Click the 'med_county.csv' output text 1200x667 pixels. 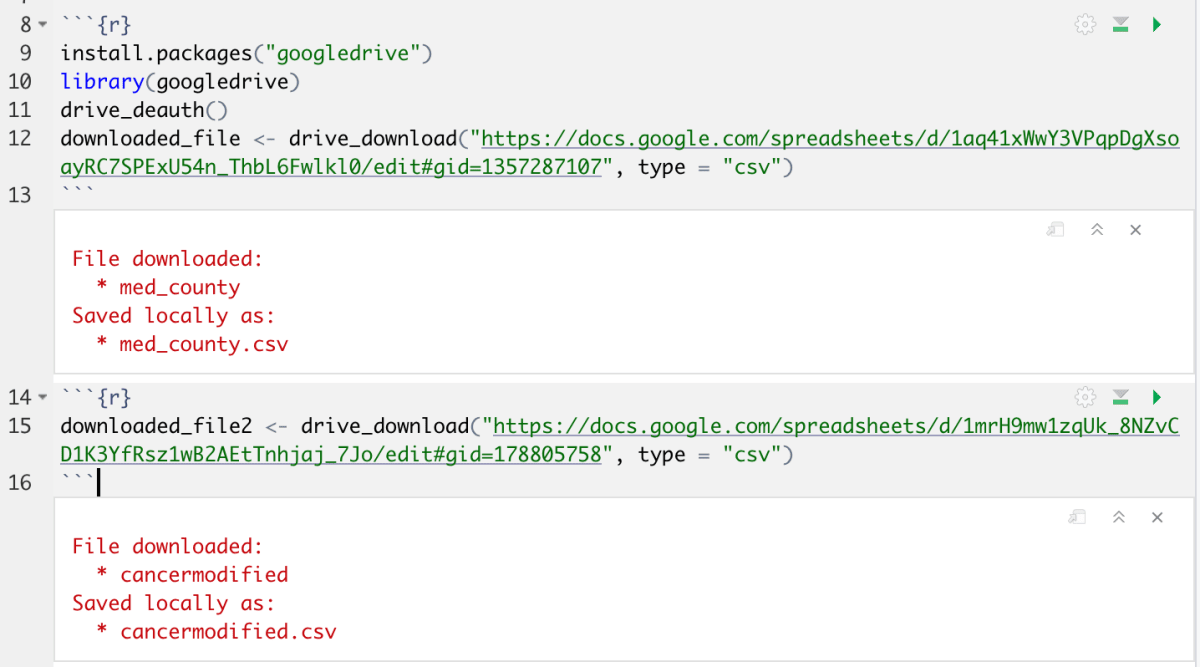coord(204,344)
